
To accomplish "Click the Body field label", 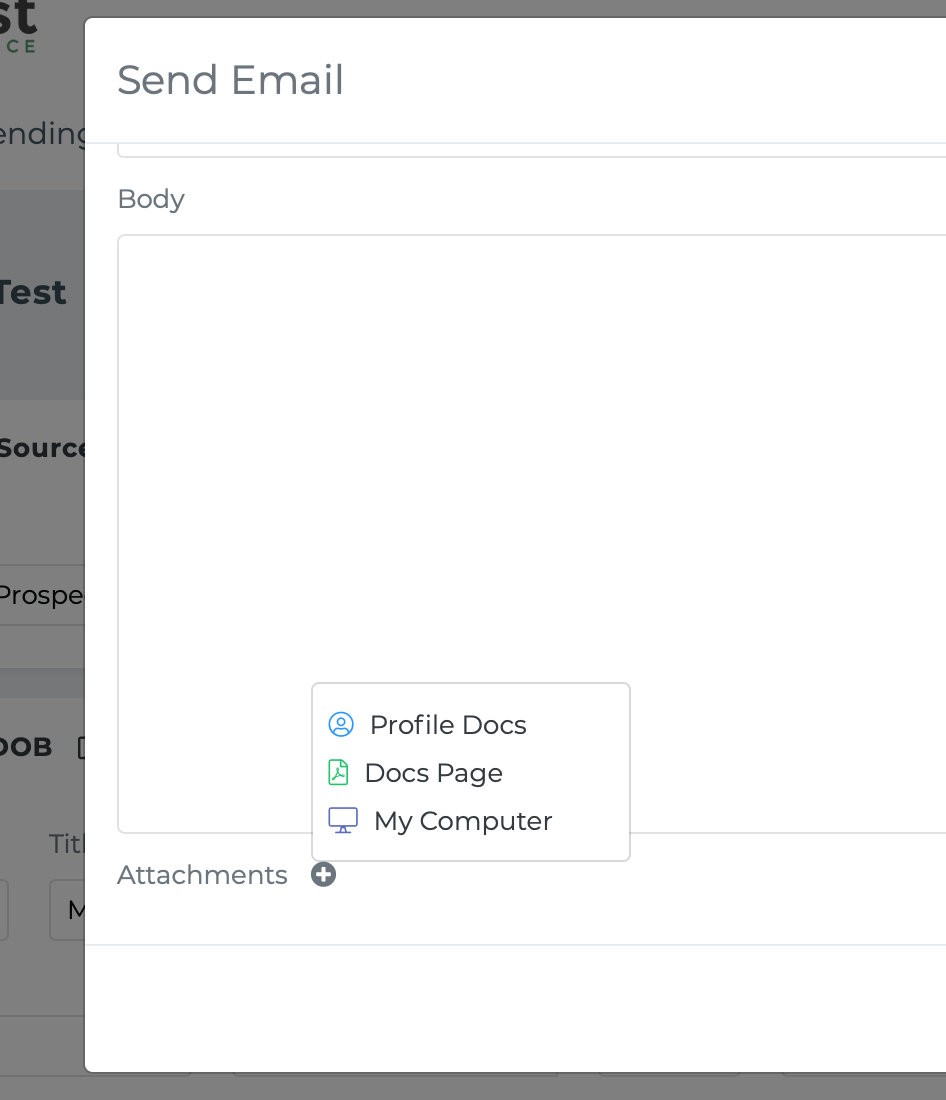I will pos(151,199).
